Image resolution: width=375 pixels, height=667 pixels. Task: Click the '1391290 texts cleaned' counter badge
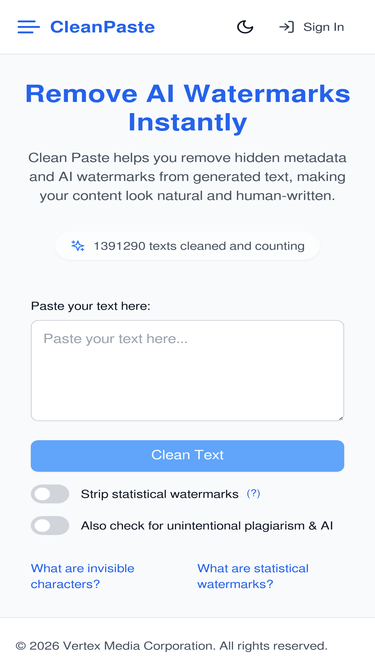(x=188, y=246)
